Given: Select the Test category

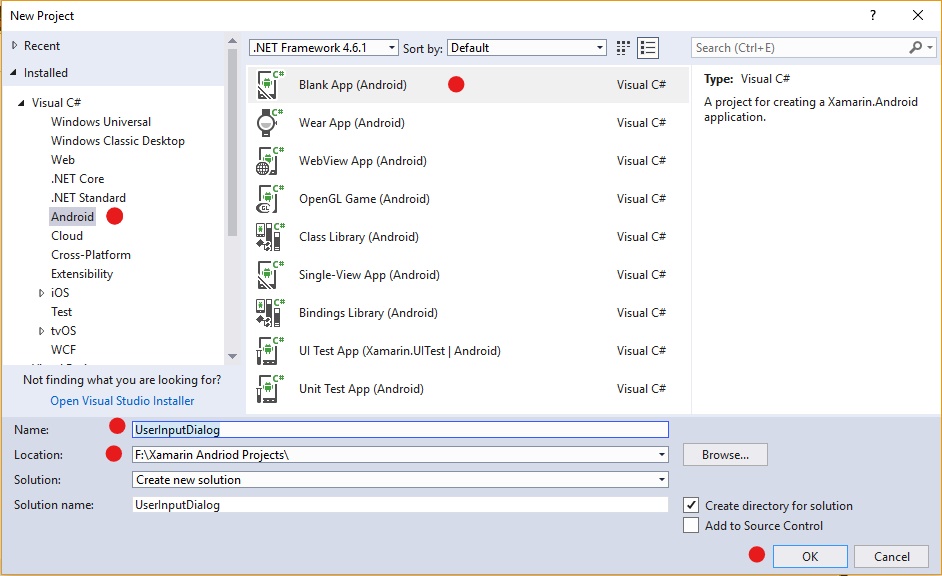Looking at the screenshot, I should (x=61, y=312).
